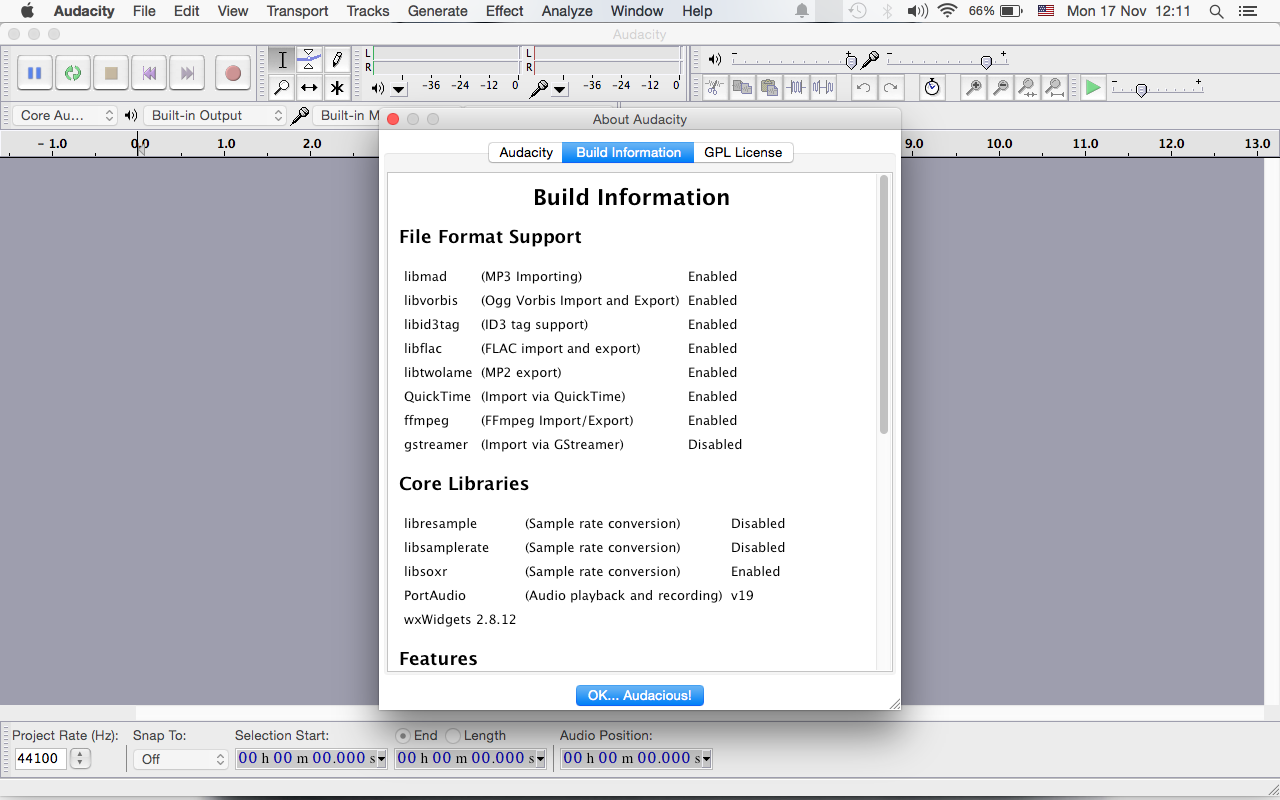Viewport: 1280px width, 800px height.
Task: Open the Generate menu
Action: coord(438,11)
